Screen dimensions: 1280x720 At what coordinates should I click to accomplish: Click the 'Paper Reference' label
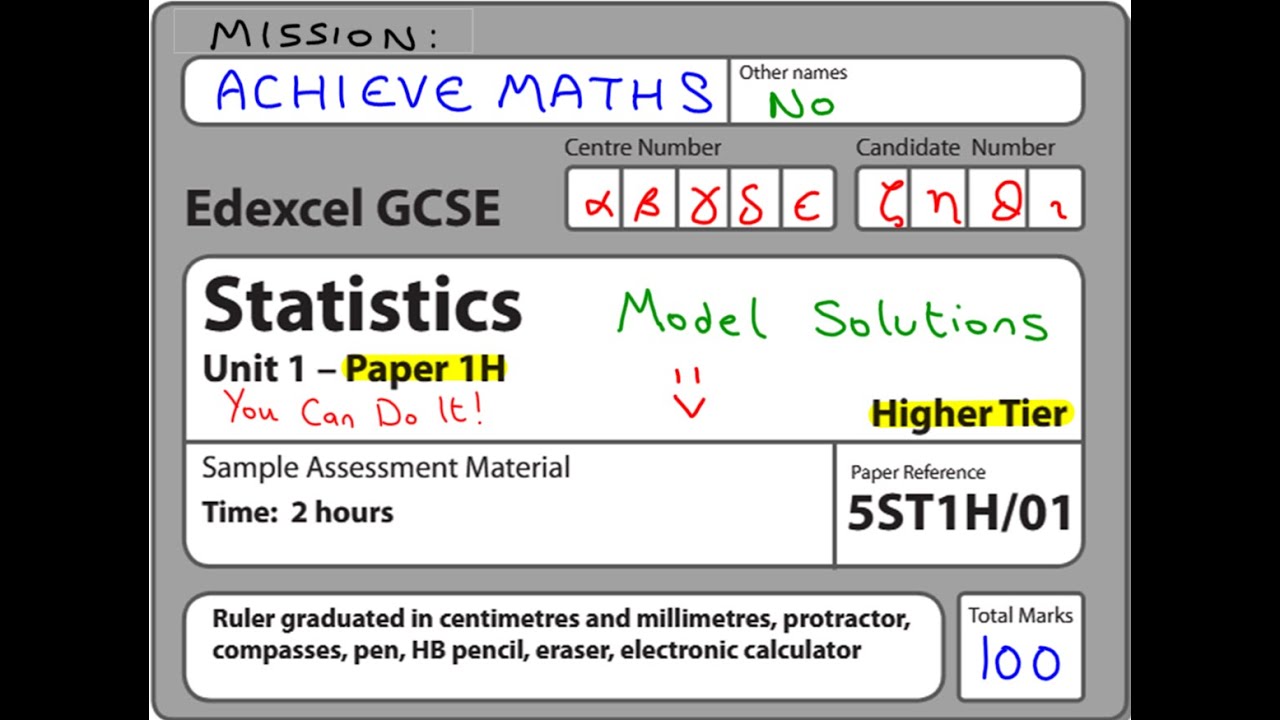click(x=918, y=472)
